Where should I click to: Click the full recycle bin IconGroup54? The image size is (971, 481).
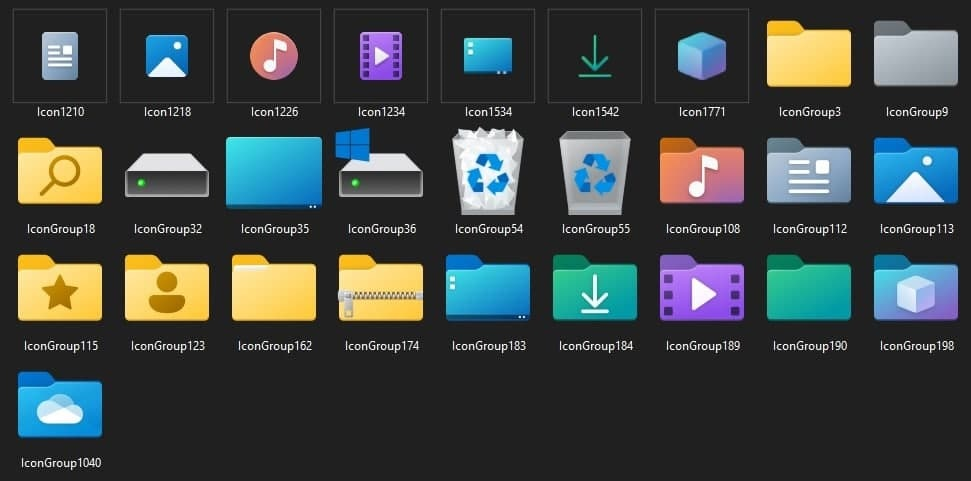488,171
